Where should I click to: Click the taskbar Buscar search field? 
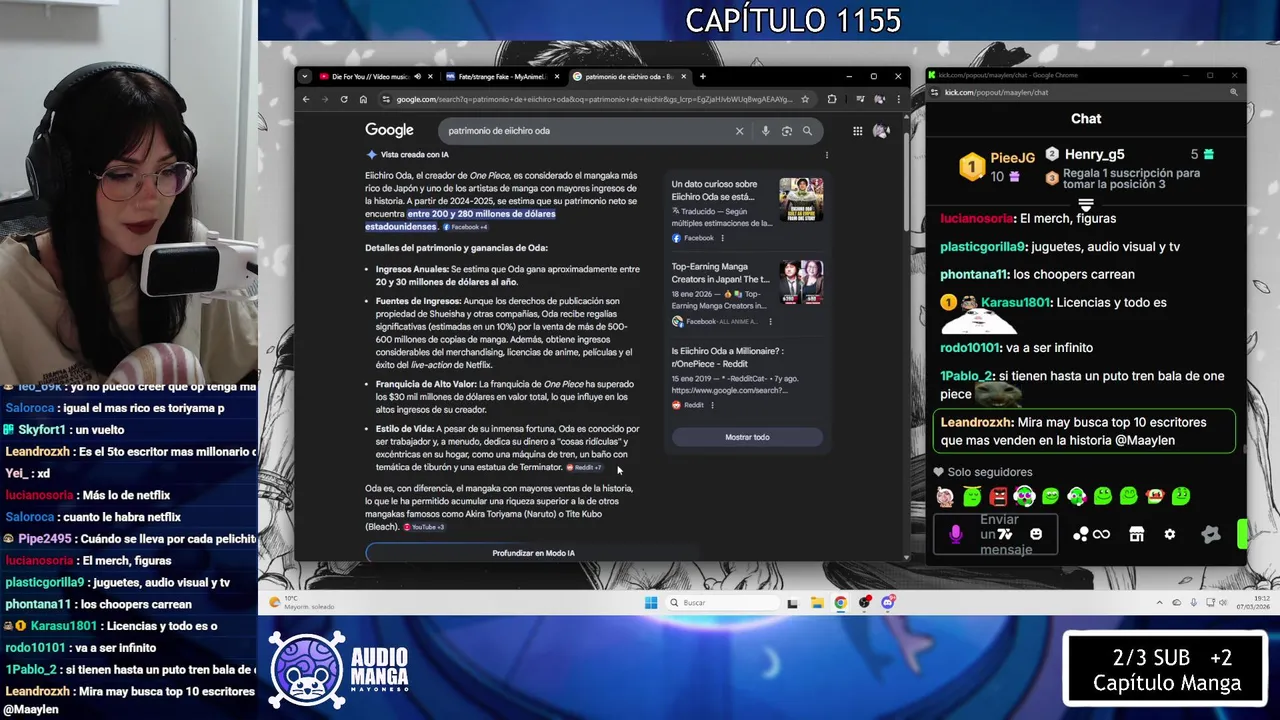click(723, 602)
